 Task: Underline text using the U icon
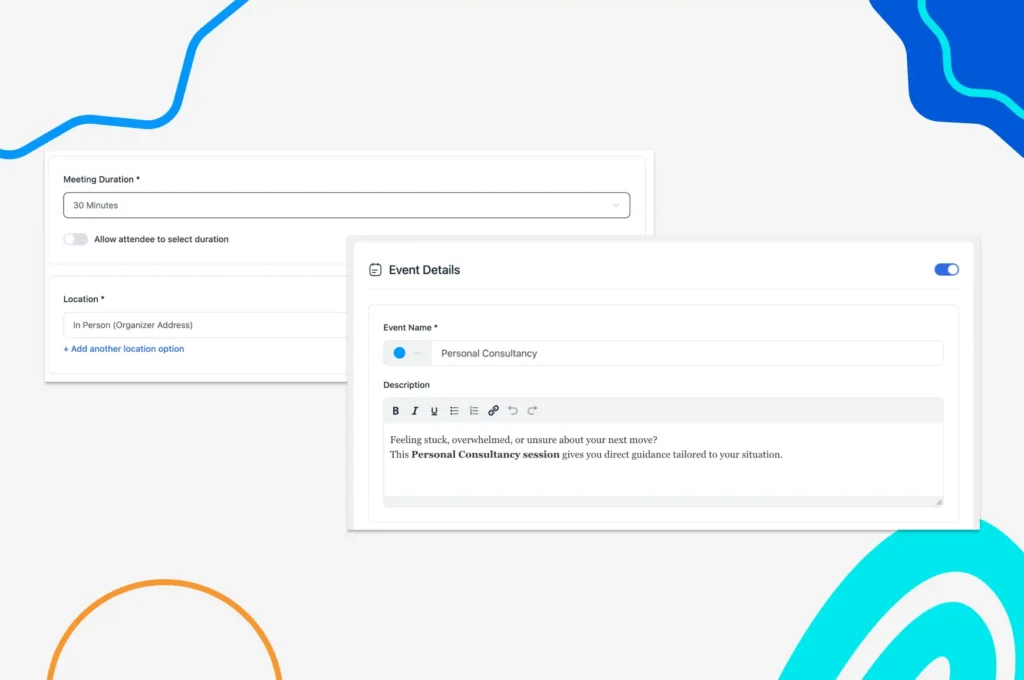tap(434, 411)
